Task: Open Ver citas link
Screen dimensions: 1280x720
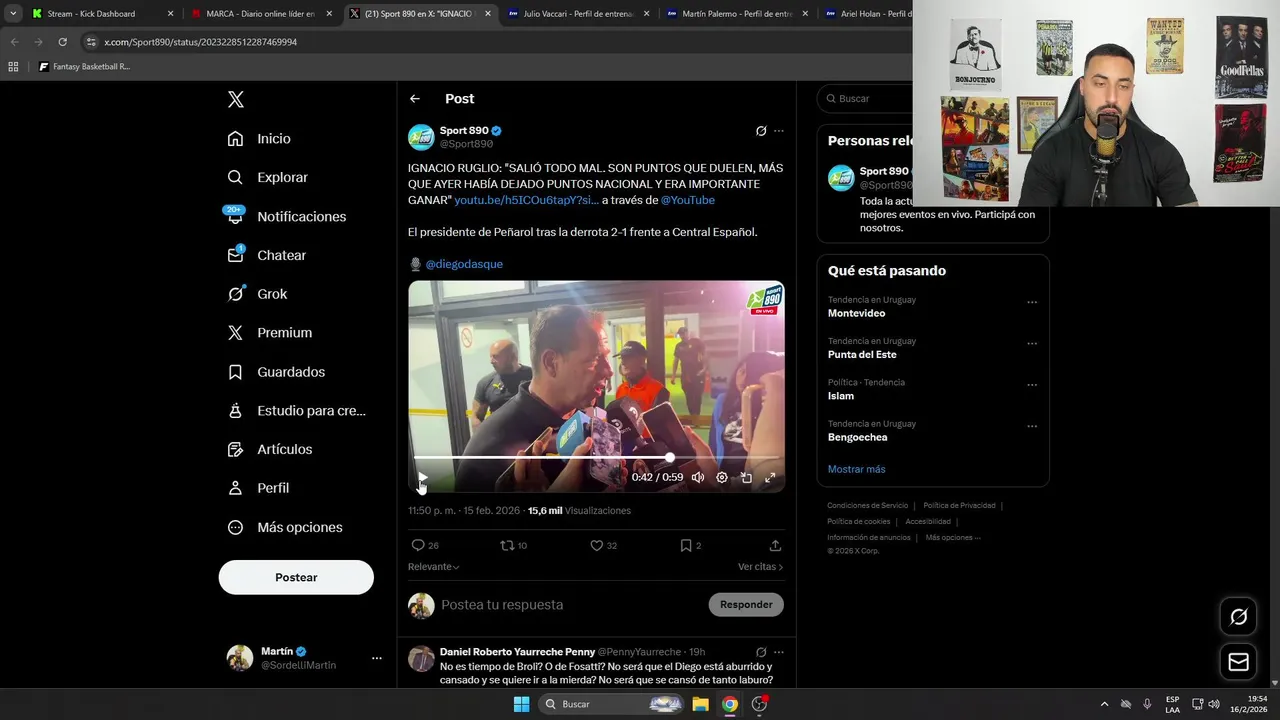Action: pyautogui.click(x=760, y=567)
